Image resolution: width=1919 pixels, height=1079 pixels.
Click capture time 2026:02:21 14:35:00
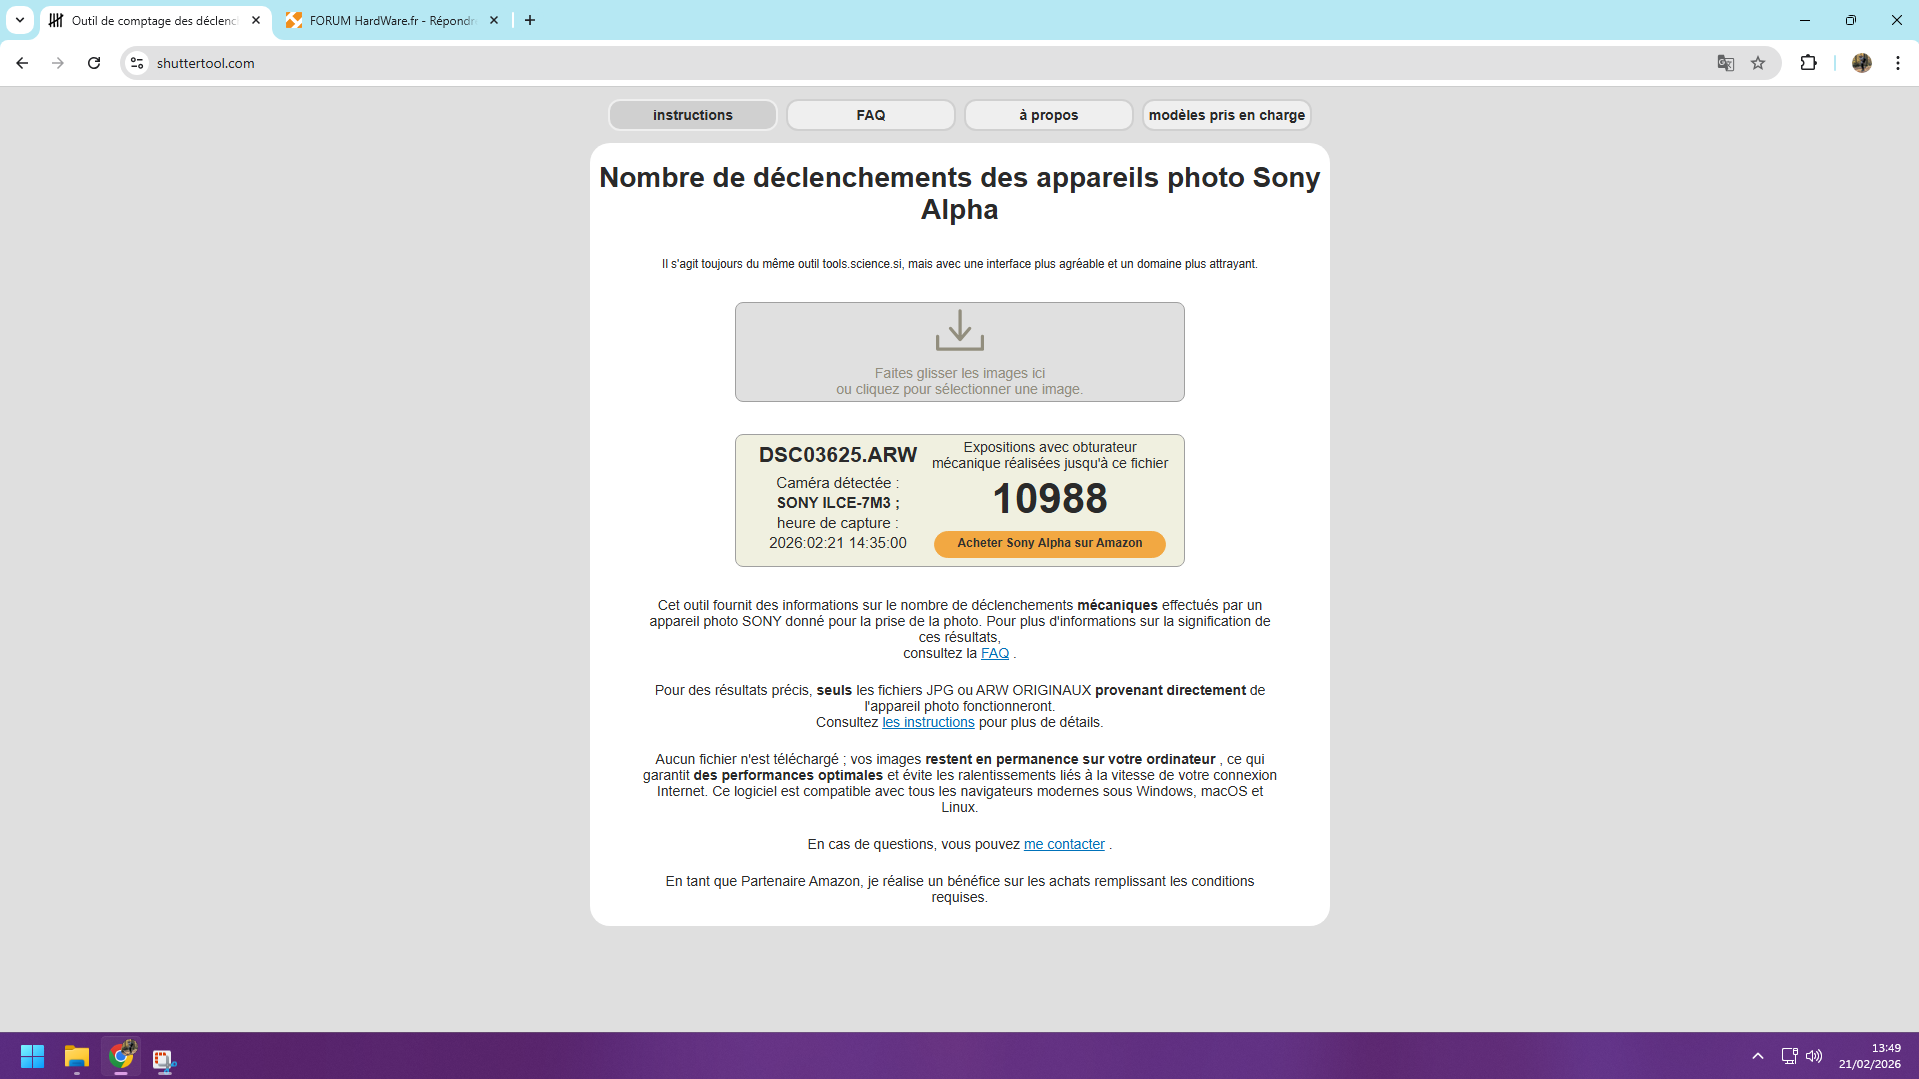(838, 543)
